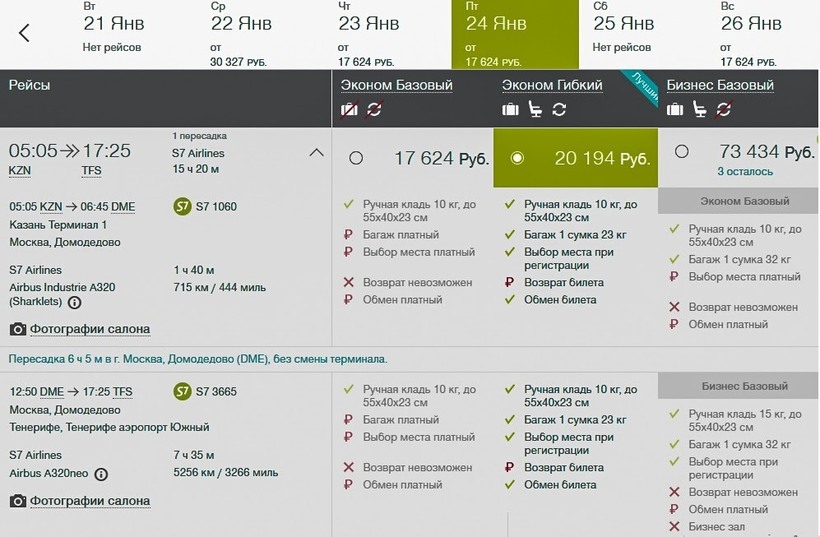
Task: Click DME code in 06:45 DME segment line
Action: click(123, 207)
